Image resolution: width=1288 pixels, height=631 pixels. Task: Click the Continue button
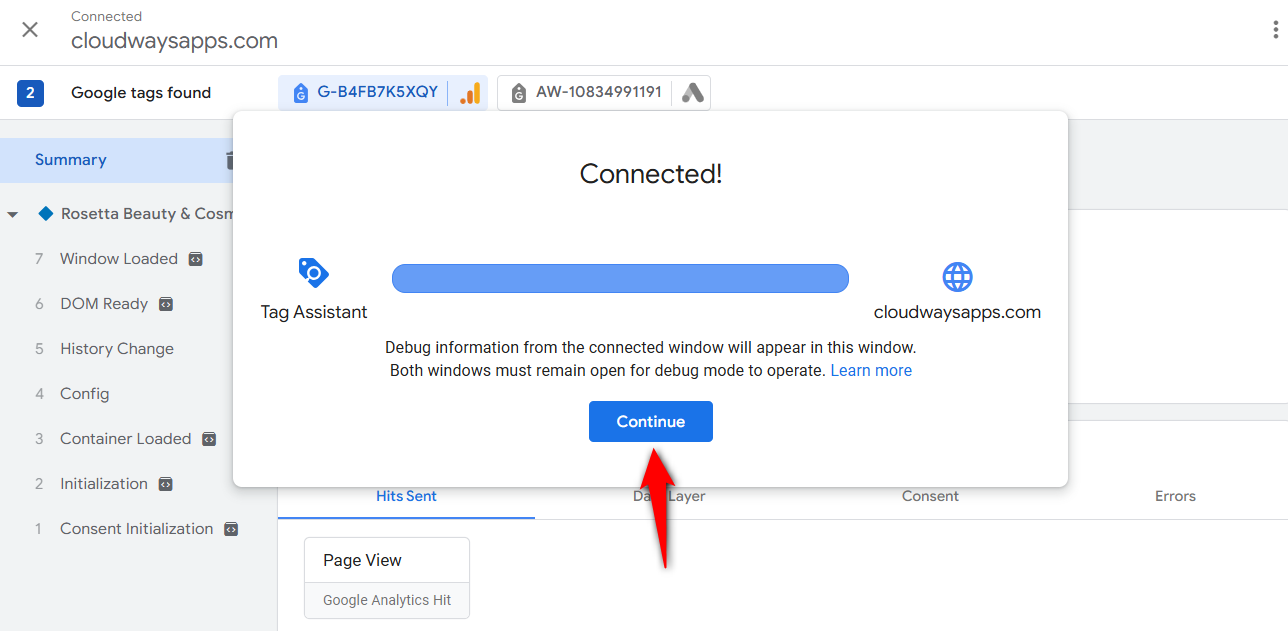651,422
